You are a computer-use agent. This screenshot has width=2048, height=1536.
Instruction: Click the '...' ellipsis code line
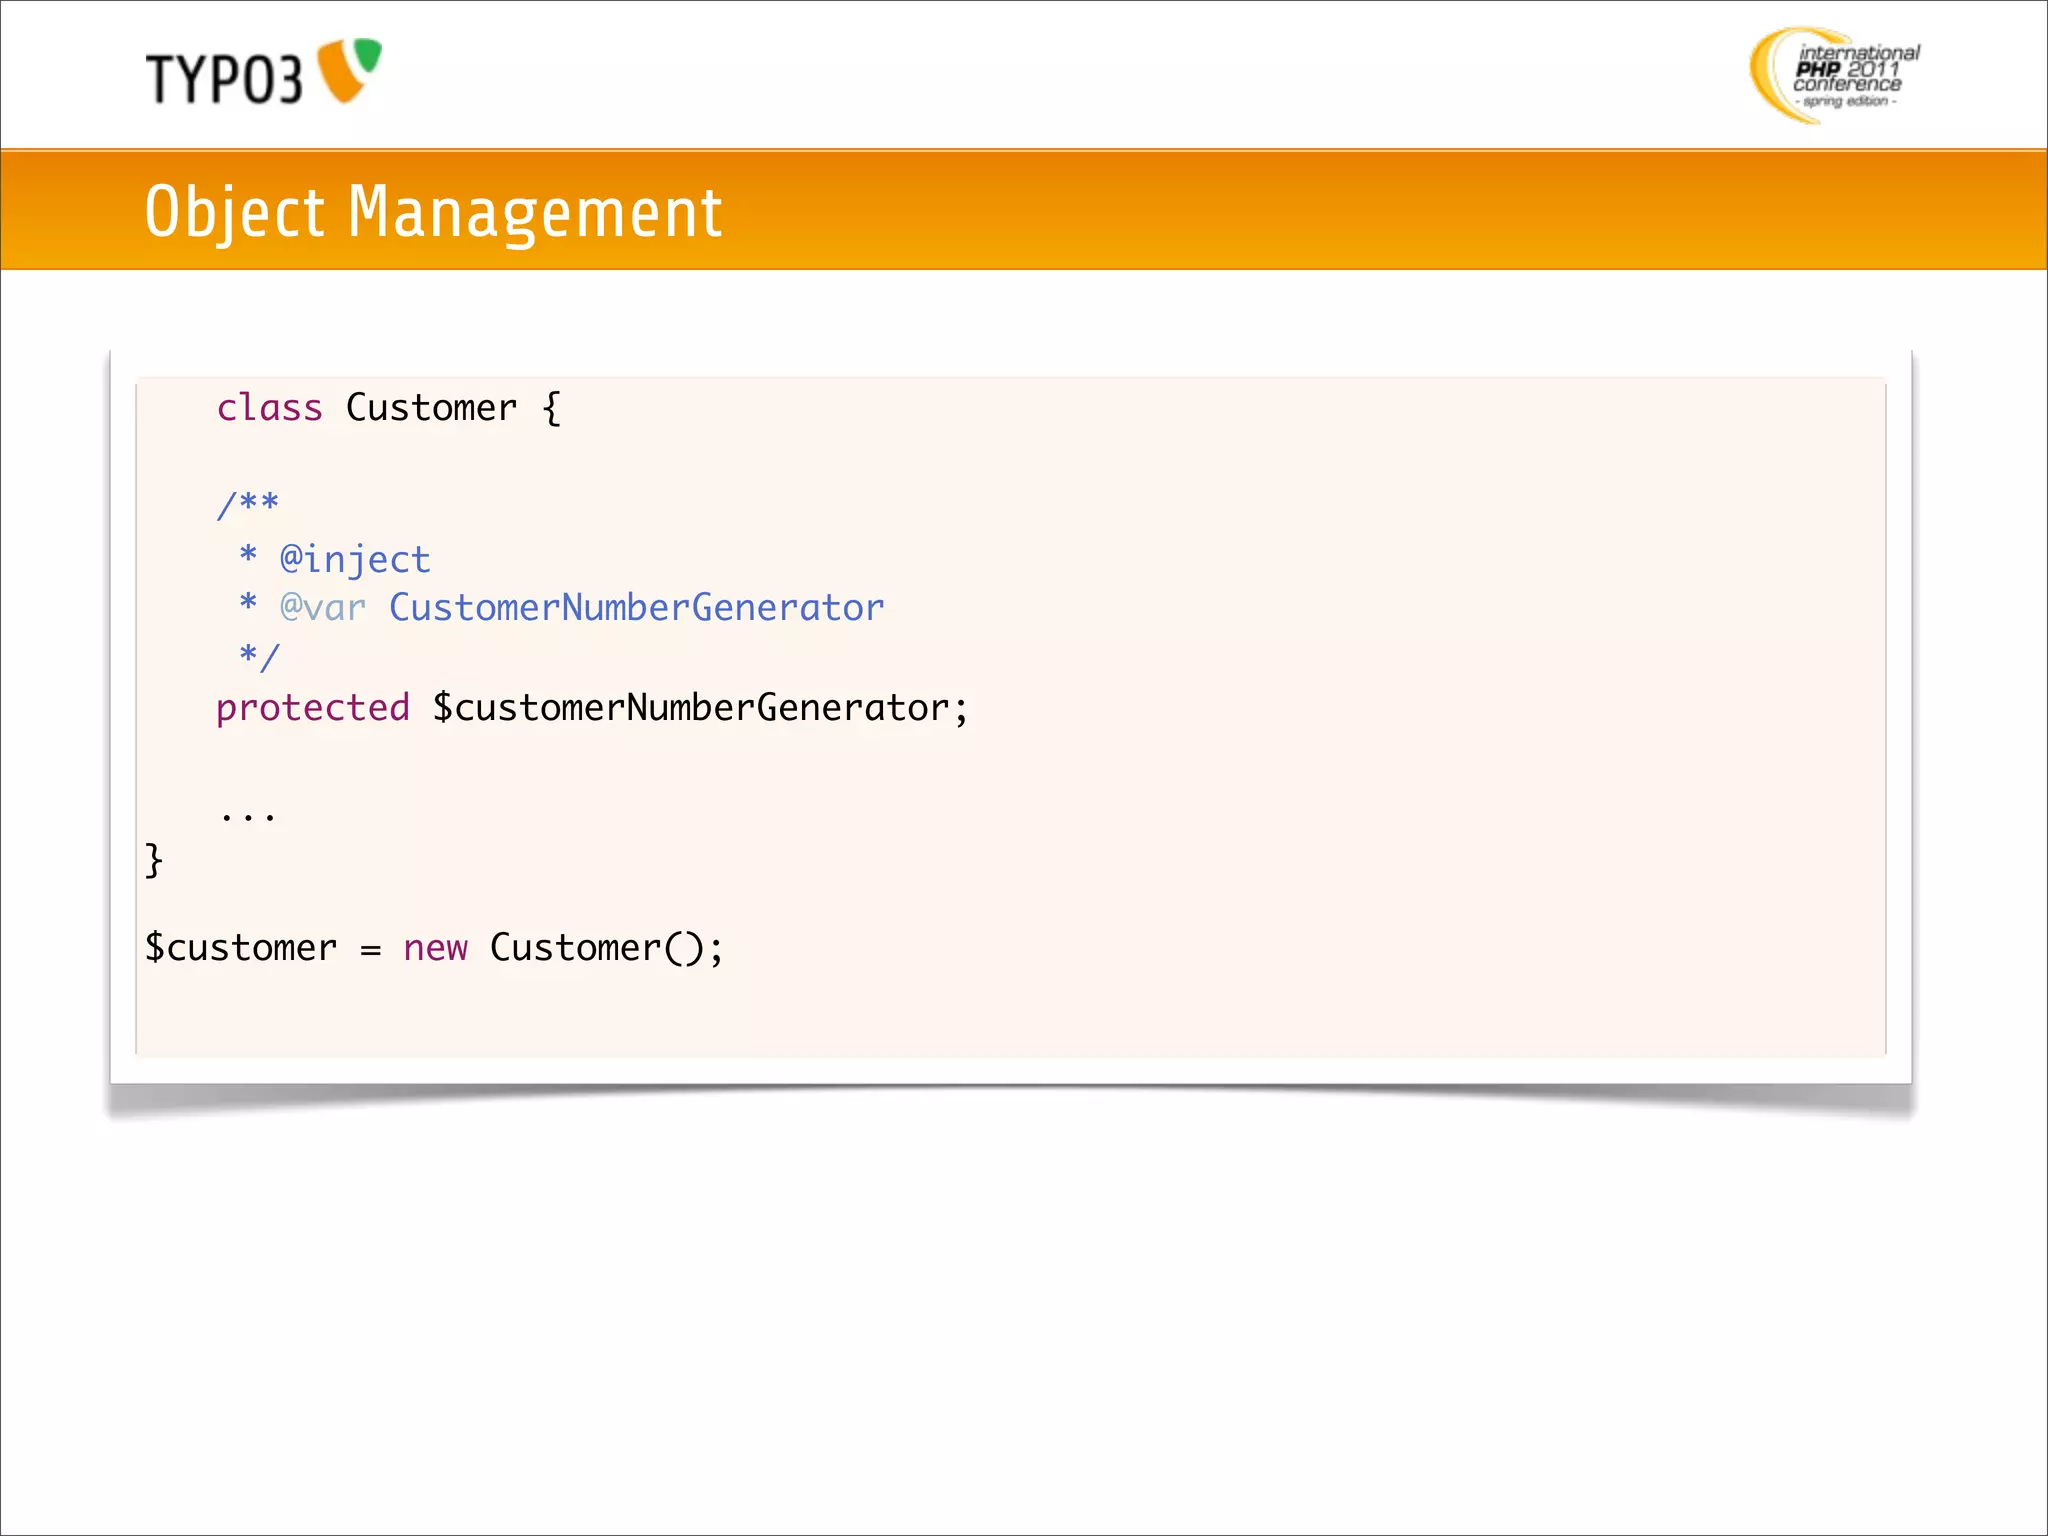pyautogui.click(x=248, y=815)
